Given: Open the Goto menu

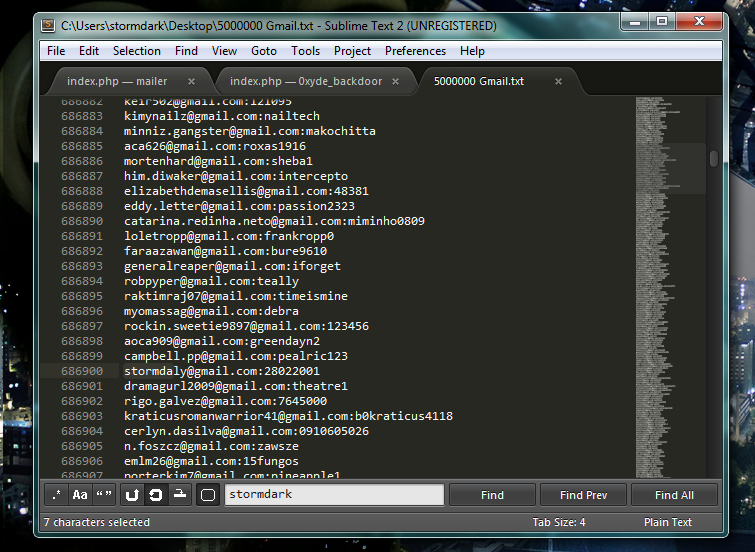Looking at the screenshot, I should [264, 51].
